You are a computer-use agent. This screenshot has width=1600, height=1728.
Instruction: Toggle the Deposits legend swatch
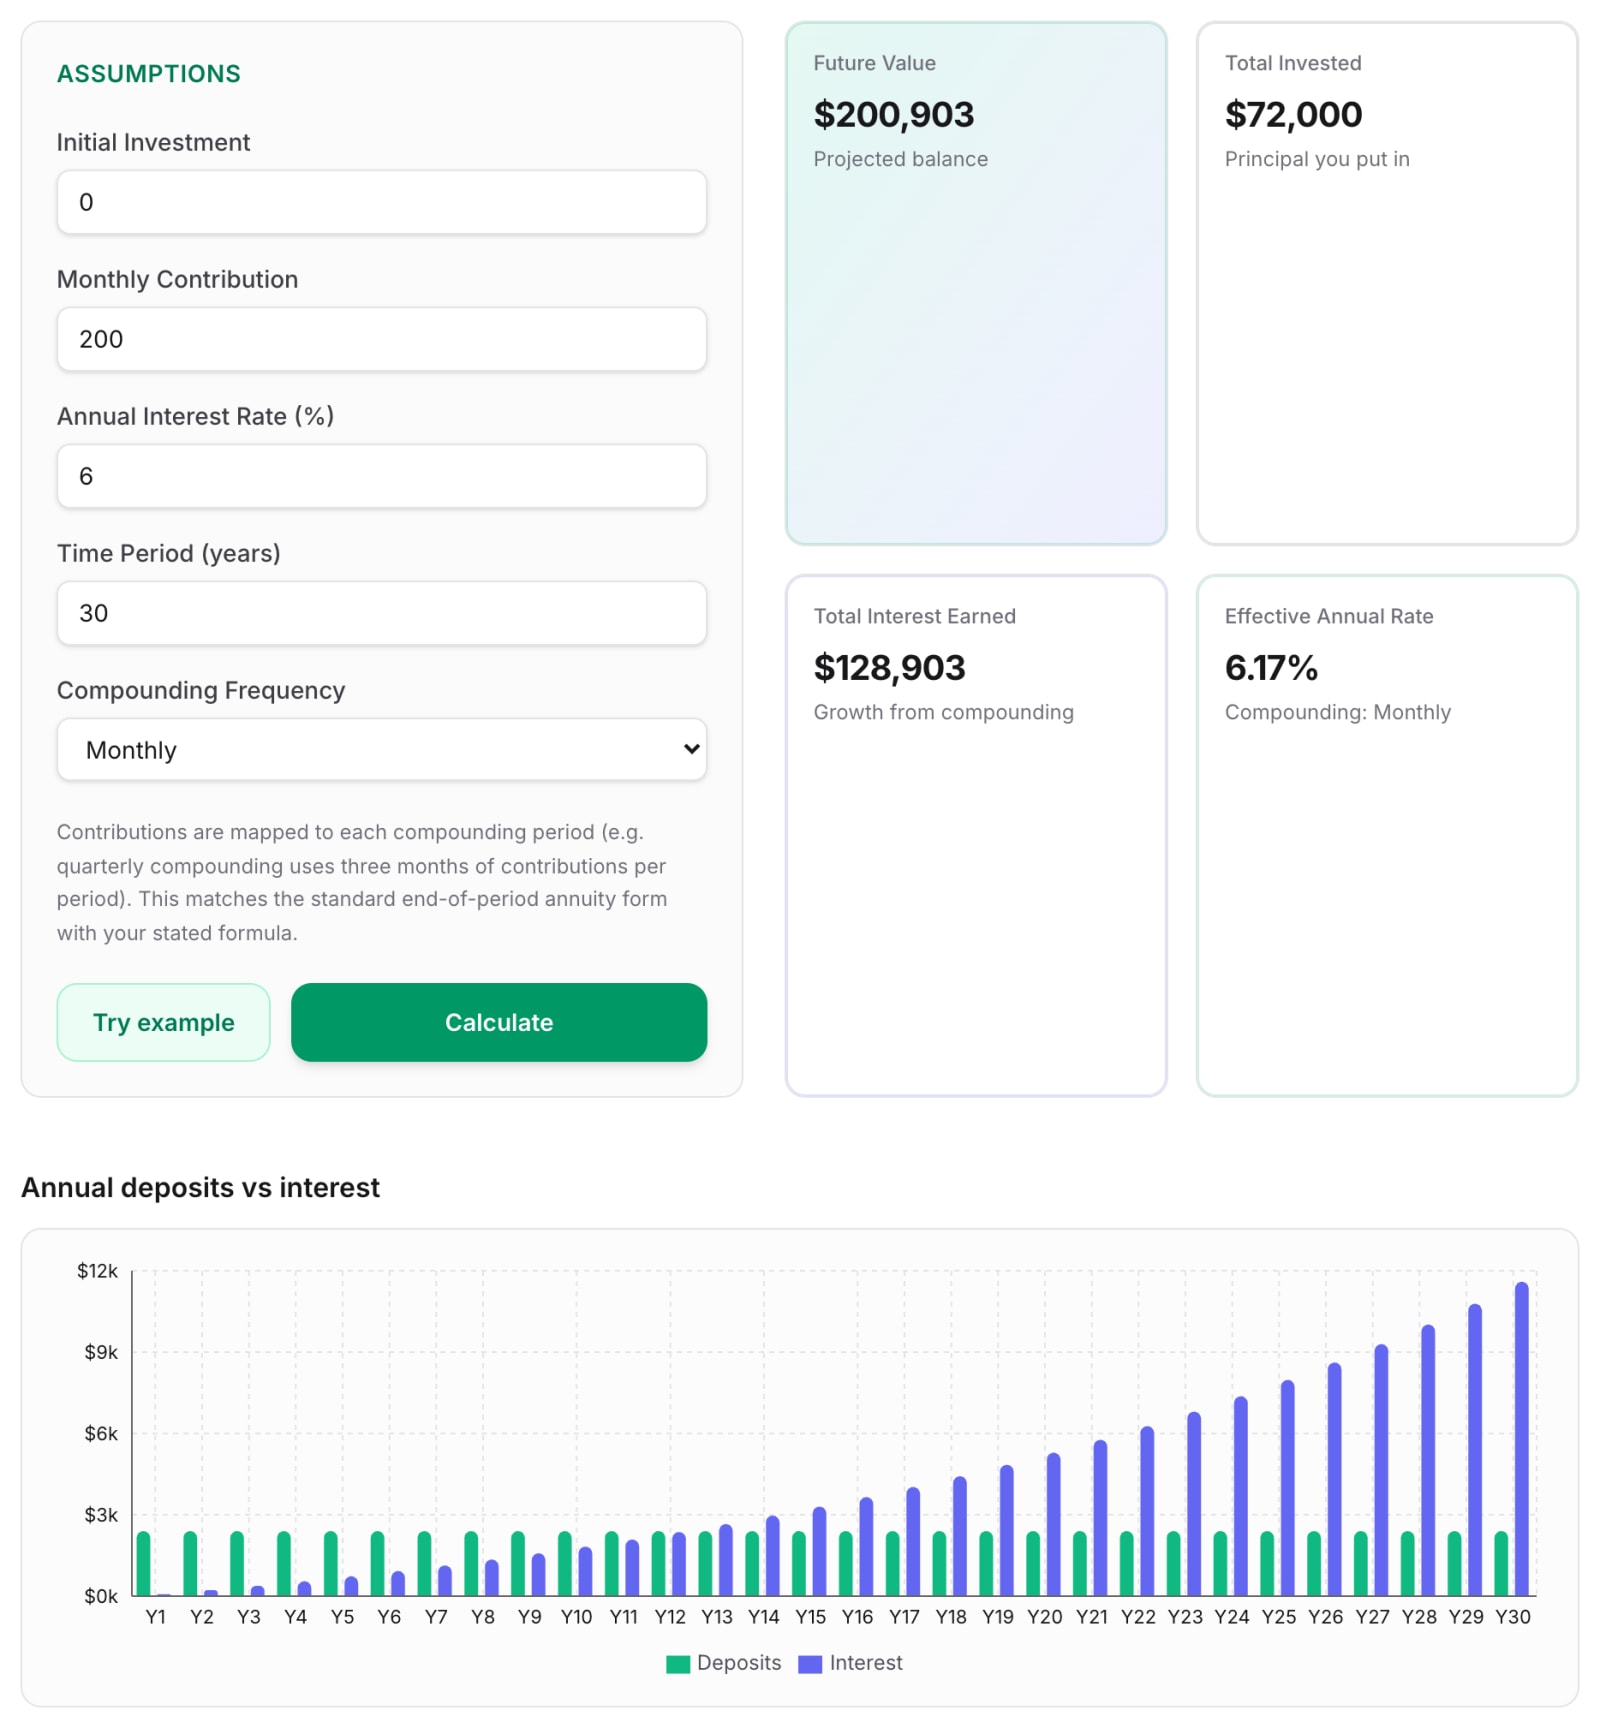coord(678,1664)
